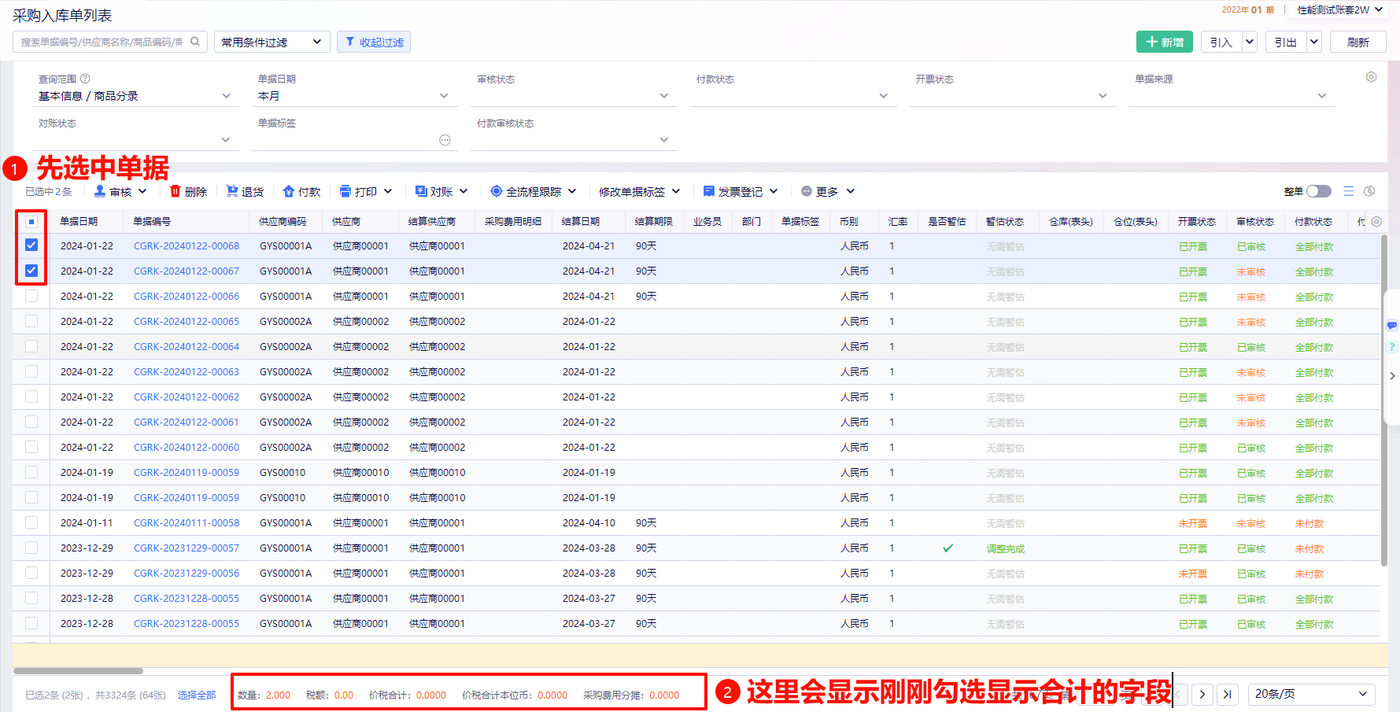Screen dimensions: 1400x712
Task: Expand the 引入 arrow menu
Action: pyautogui.click(x=1249, y=42)
